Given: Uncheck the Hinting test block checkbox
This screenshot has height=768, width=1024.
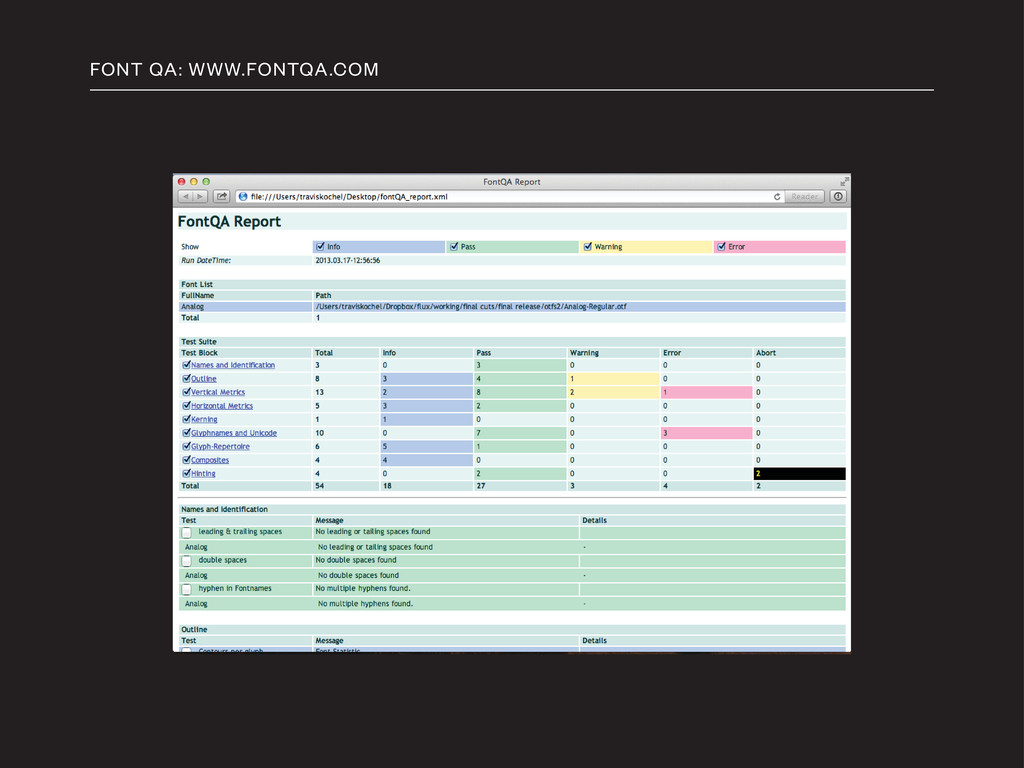Looking at the screenshot, I should tap(186, 473).
